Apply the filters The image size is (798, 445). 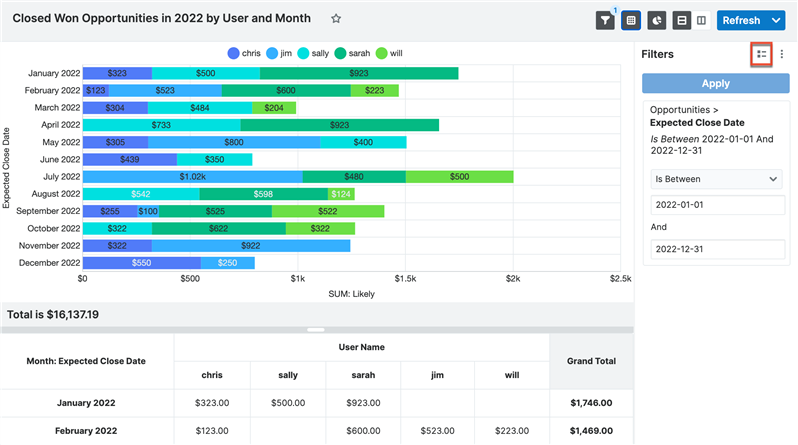(716, 84)
